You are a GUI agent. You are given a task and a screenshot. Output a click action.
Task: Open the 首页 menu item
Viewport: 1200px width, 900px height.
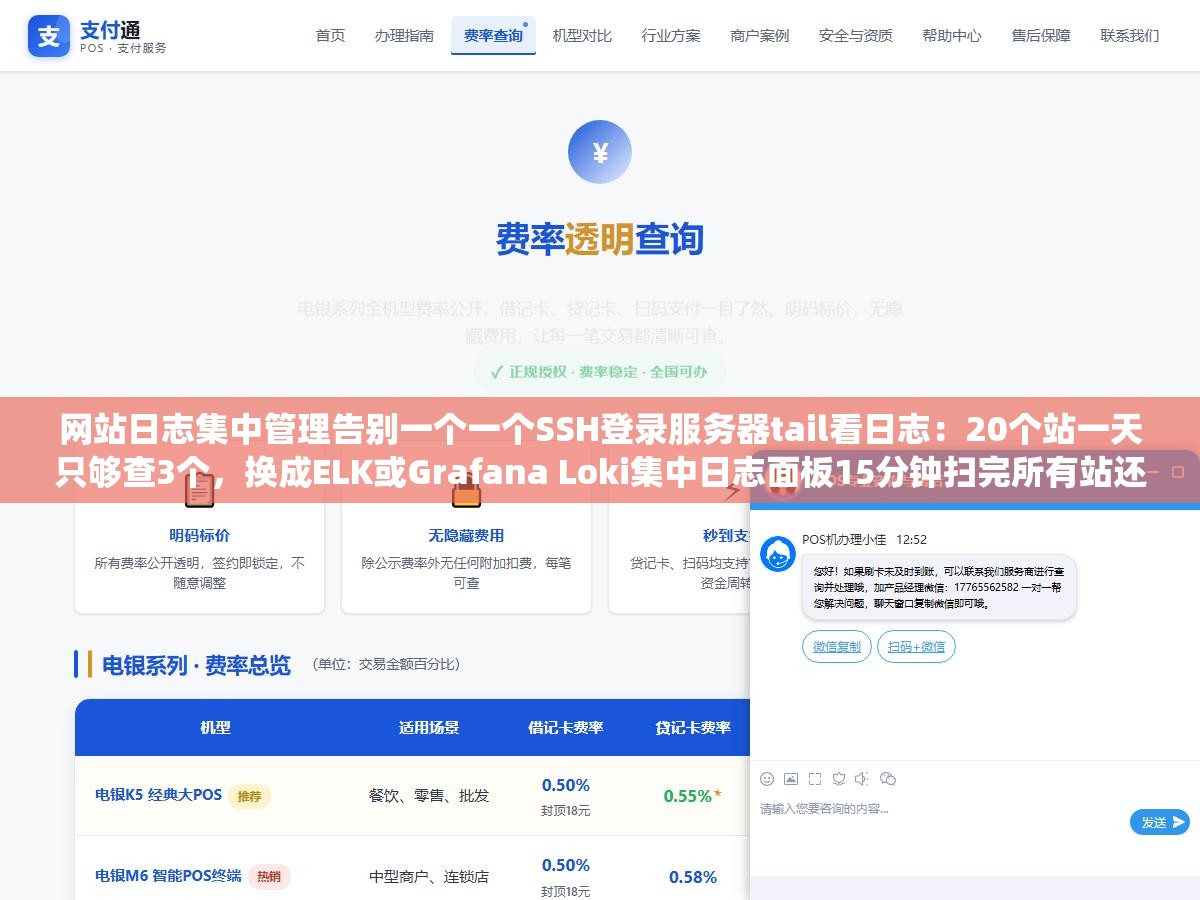coord(330,35)
